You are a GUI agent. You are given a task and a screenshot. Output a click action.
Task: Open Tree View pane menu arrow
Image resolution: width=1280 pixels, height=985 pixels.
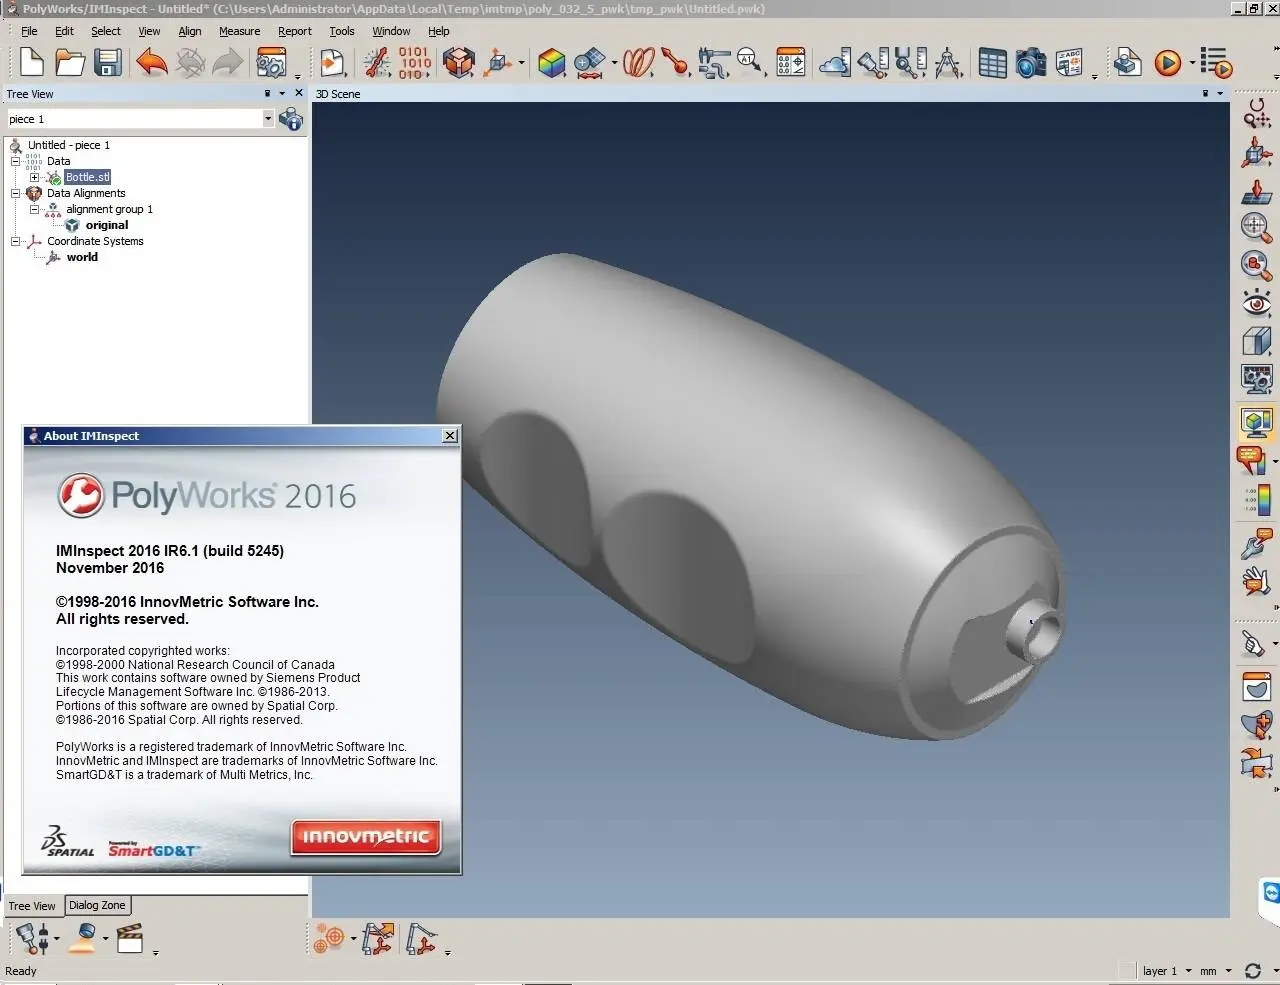[x=282, y=93]
